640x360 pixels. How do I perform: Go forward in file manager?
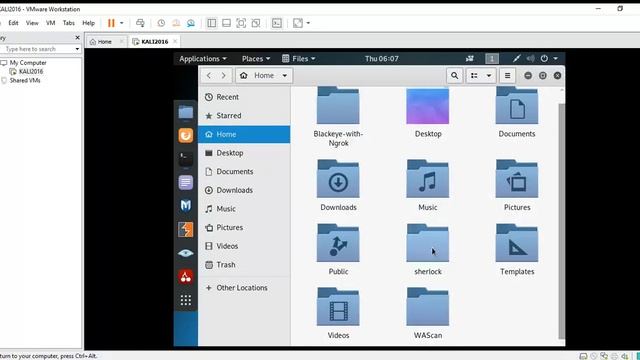[224, 76]
